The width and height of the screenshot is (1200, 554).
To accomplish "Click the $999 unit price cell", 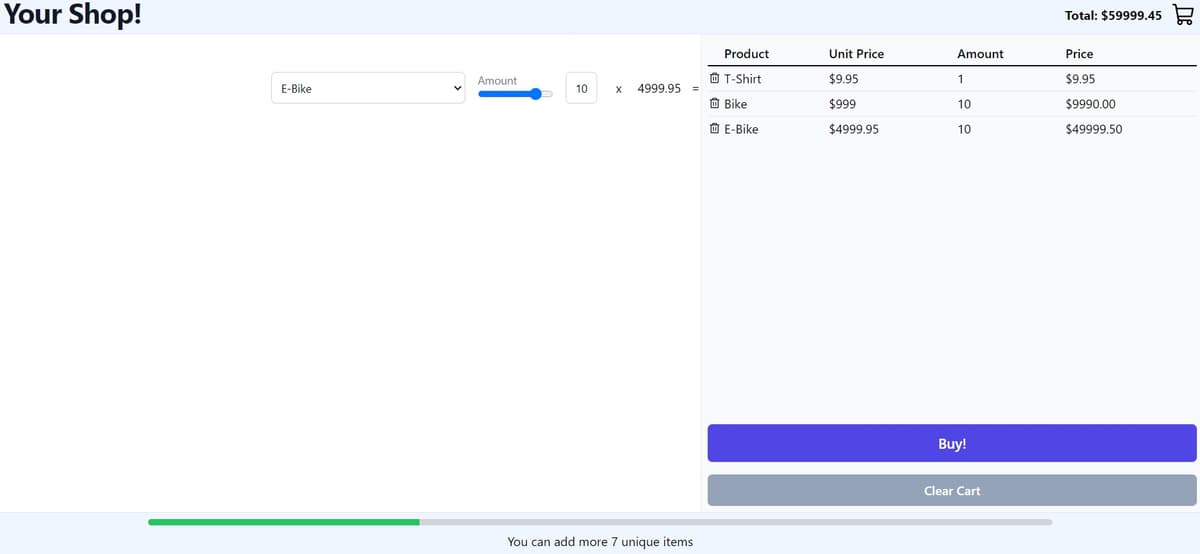I will point(842,104).
